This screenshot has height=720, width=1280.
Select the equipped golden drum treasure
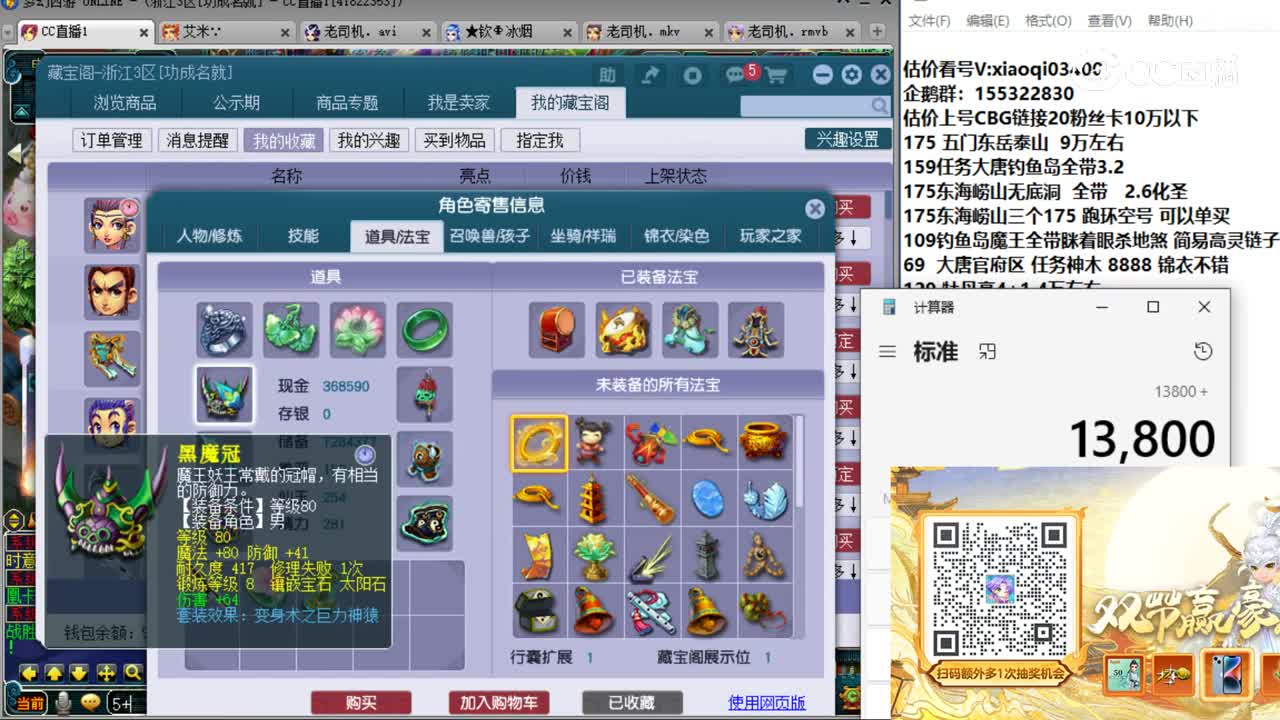click(623, 330)
